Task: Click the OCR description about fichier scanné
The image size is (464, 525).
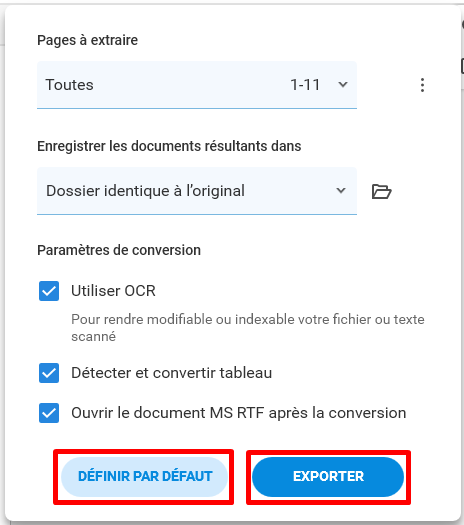Action: point(248,328)
